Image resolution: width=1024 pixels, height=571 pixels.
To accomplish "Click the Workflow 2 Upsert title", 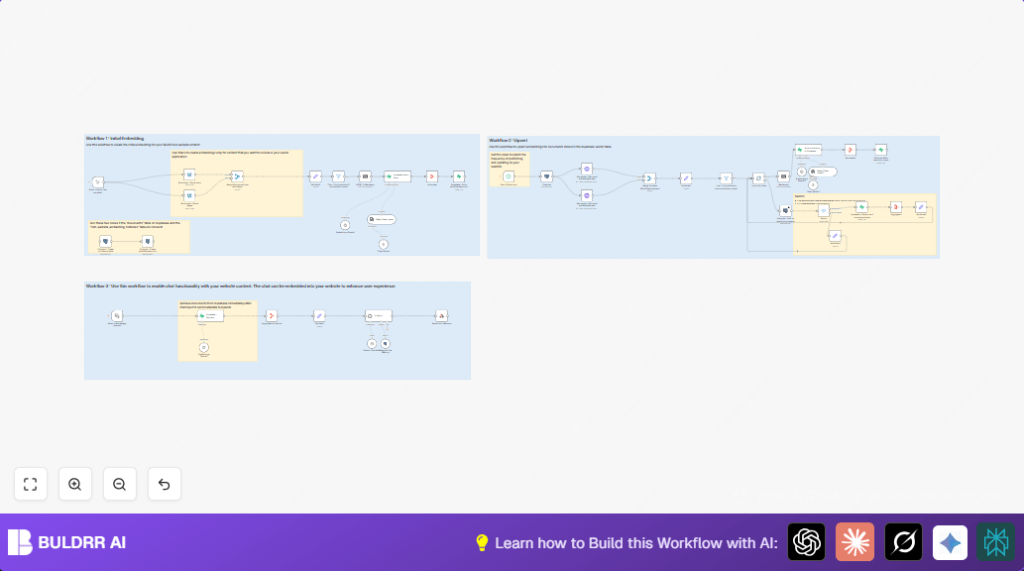I will 509,140.
